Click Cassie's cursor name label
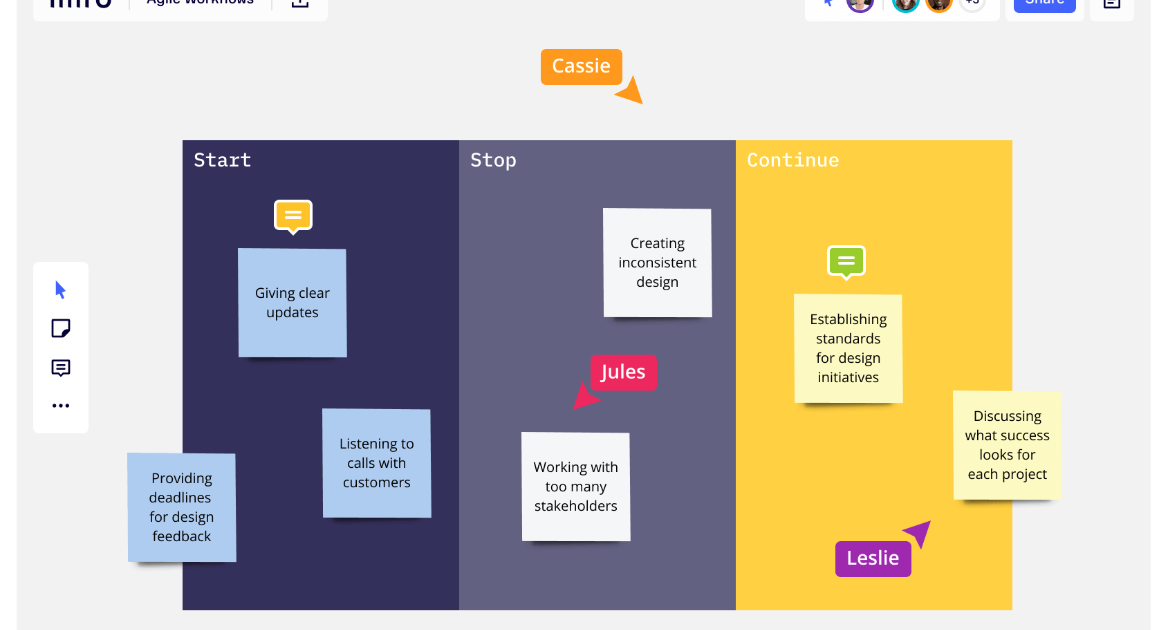The width and height of the screenshot is (1159, 630). coord(581,66)
